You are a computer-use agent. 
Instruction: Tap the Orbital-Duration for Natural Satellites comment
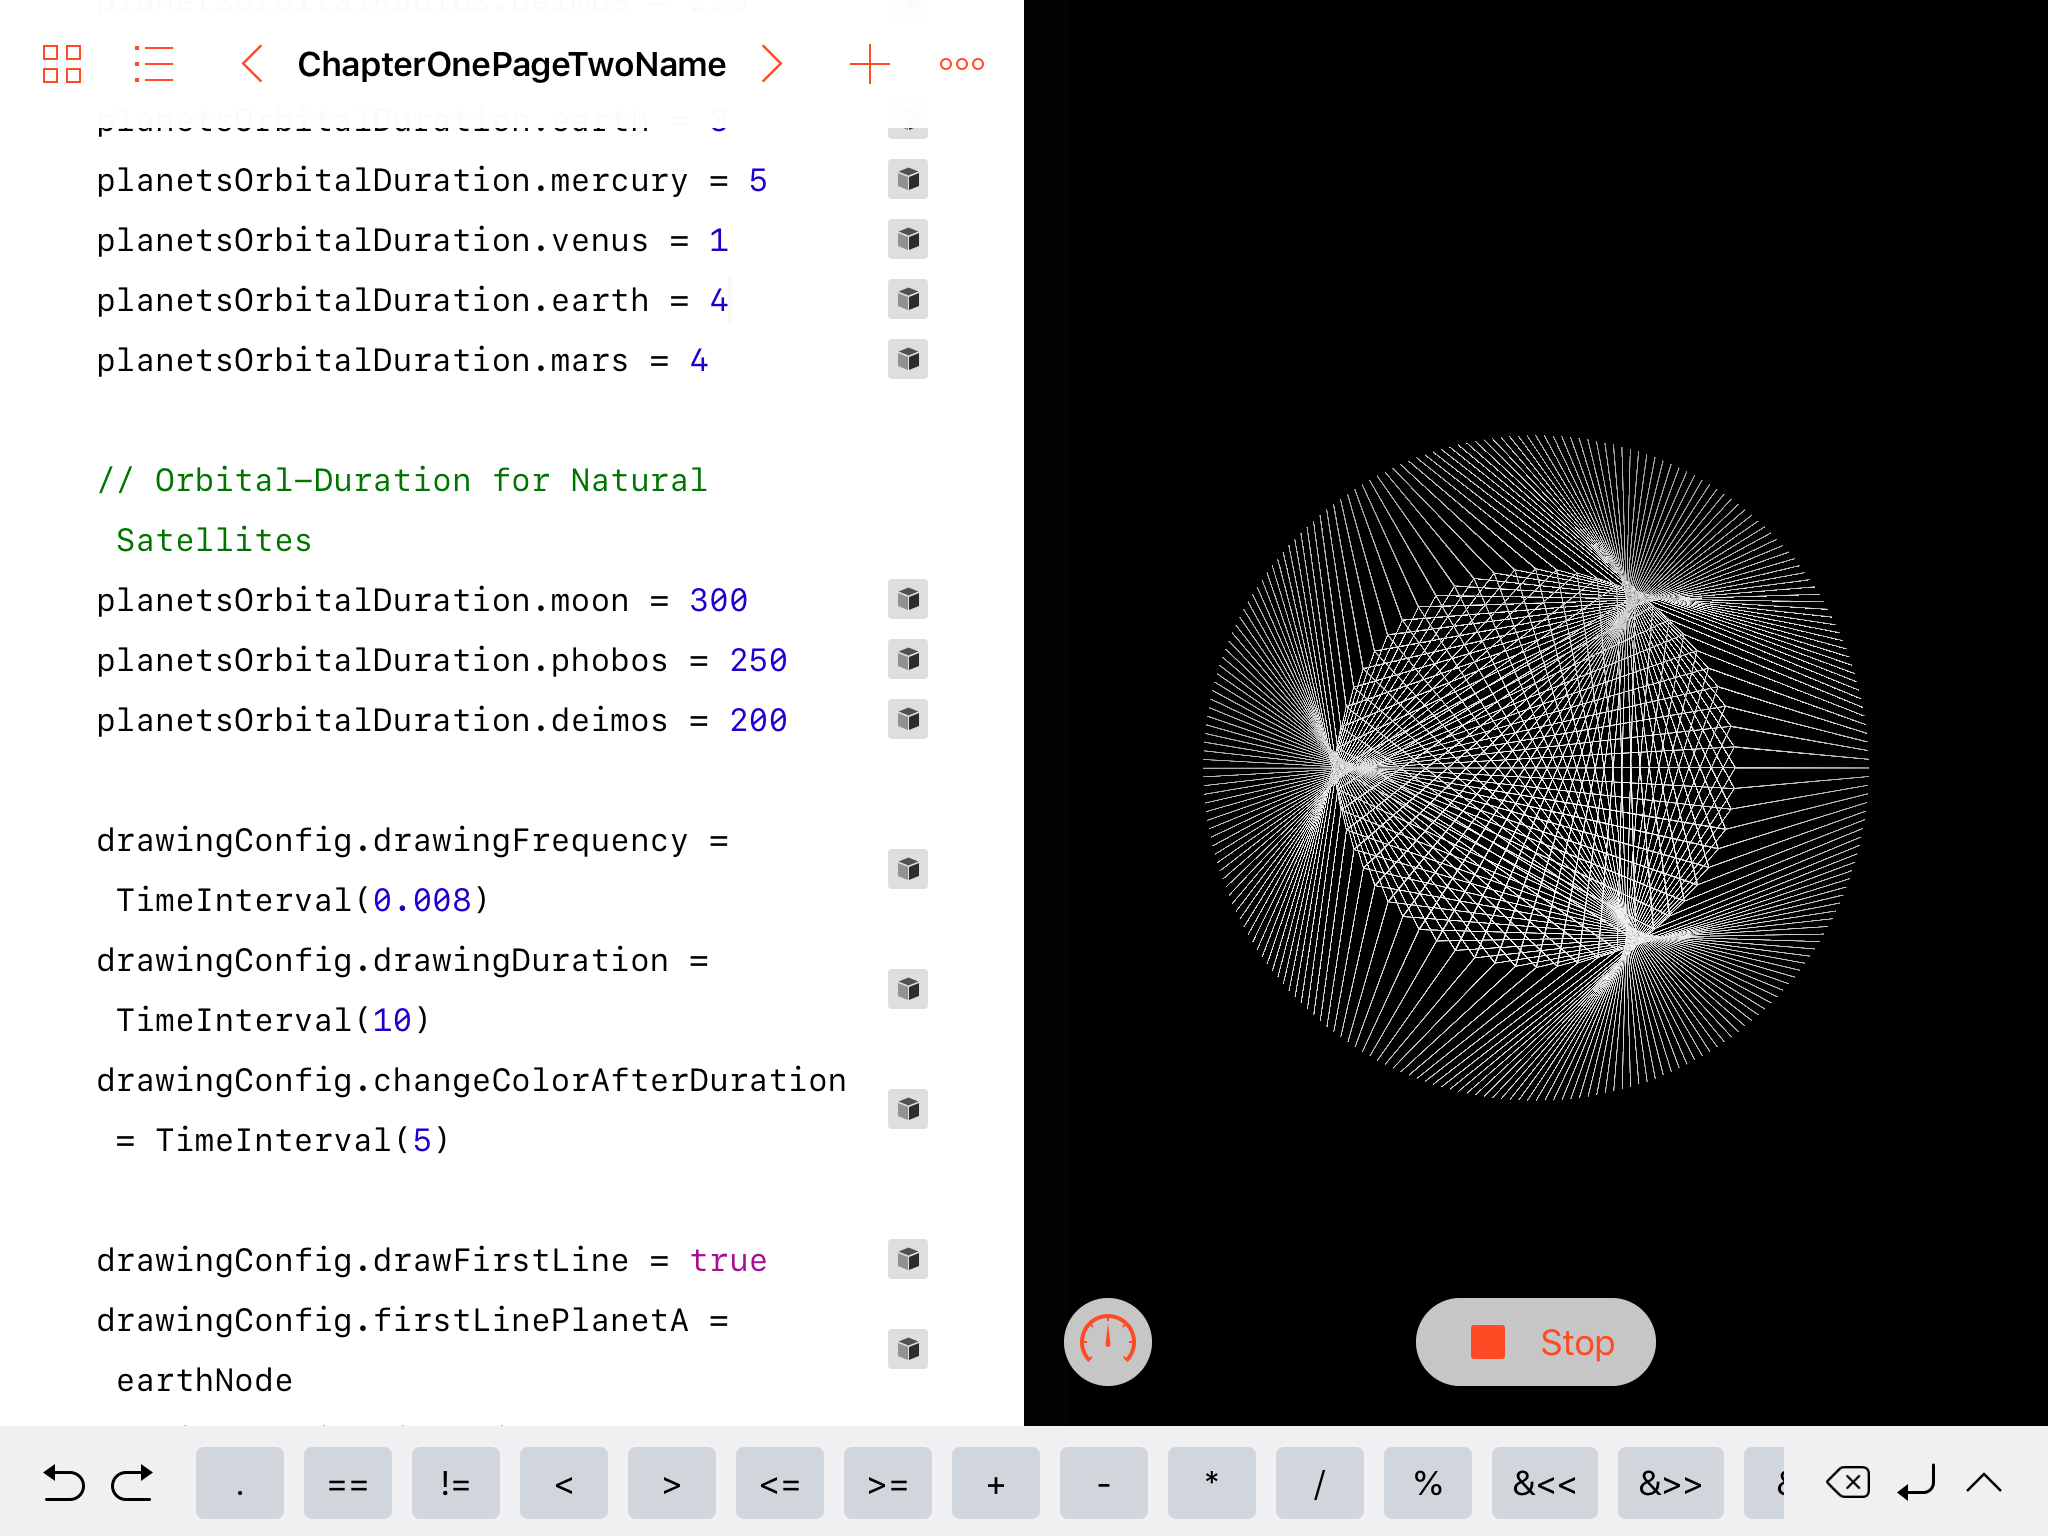coord(402,510)
